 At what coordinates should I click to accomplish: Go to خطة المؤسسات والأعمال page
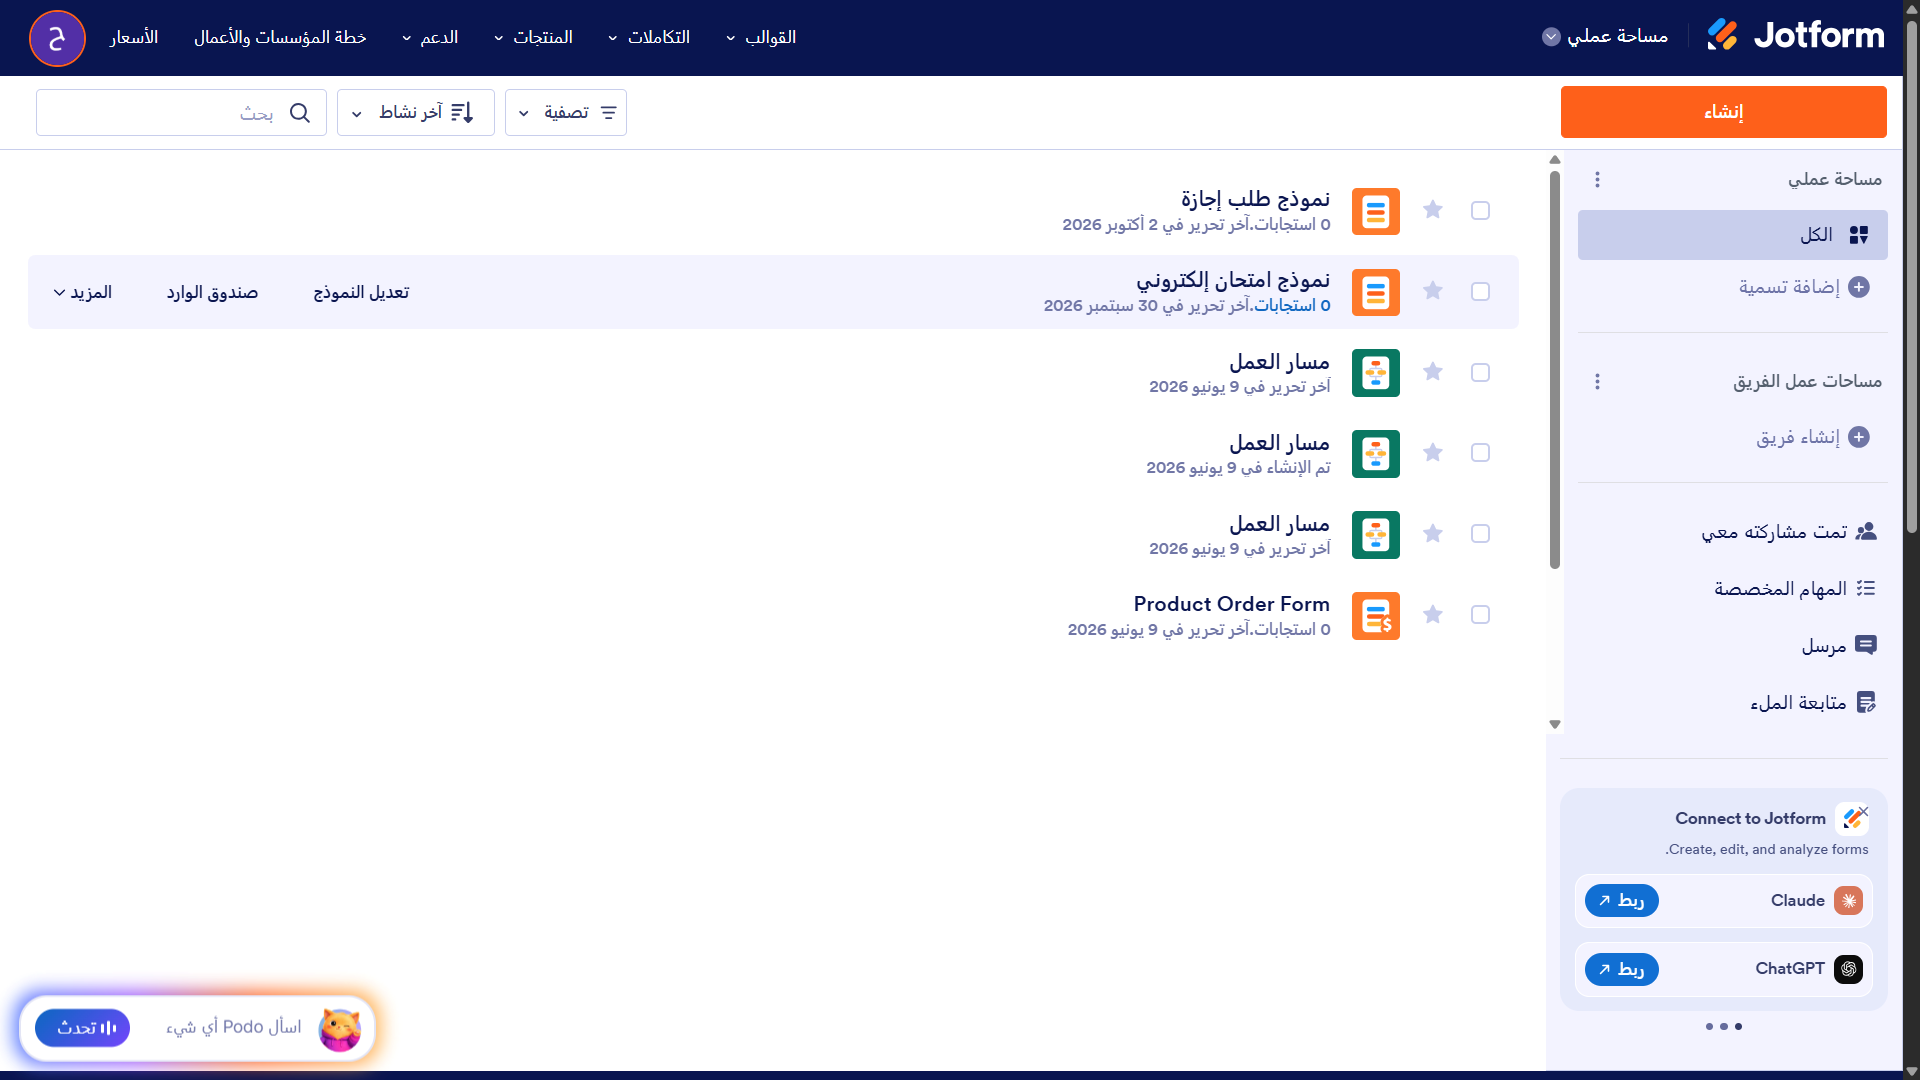[x=280, y=37]
